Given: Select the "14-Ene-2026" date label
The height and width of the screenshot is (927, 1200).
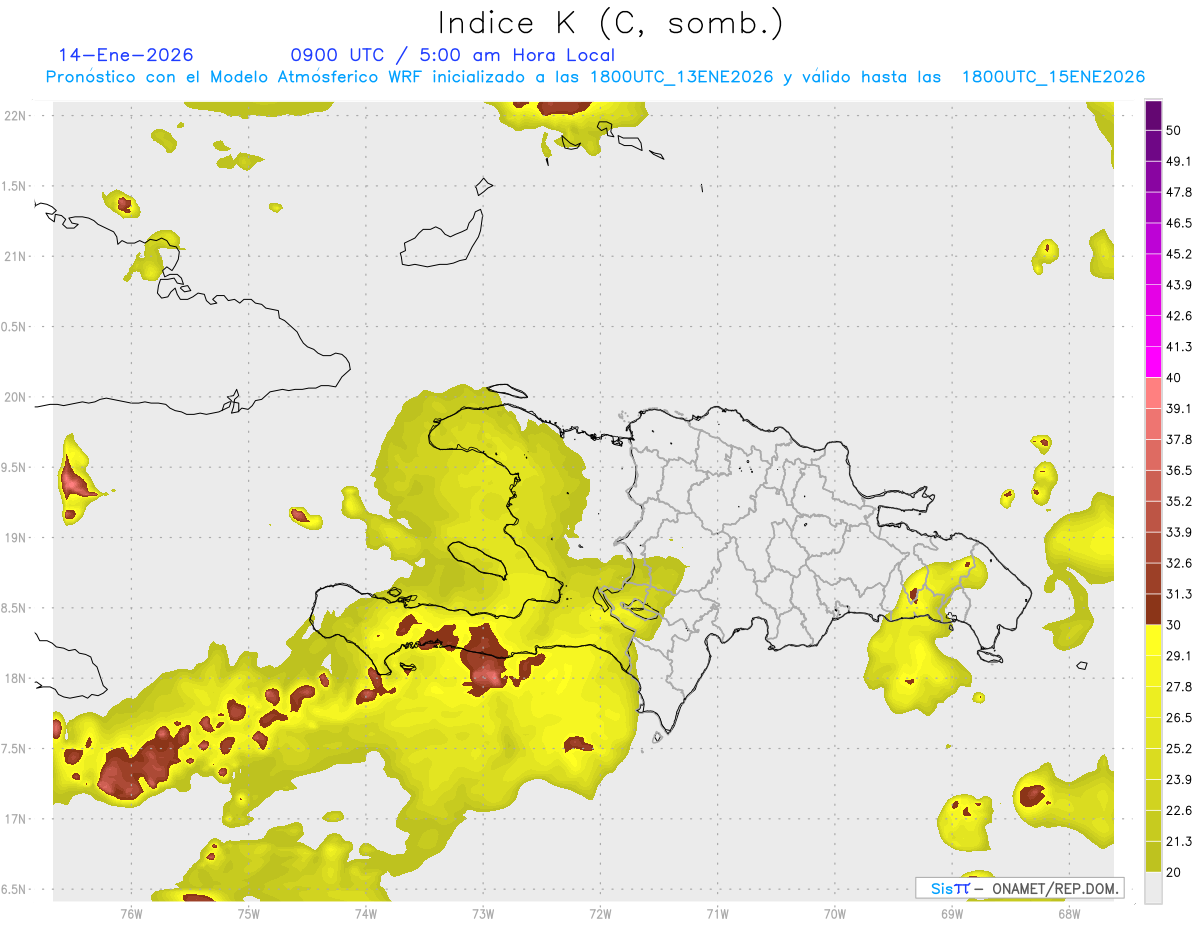Looking at the screenshot, I should tap(126, 55).
